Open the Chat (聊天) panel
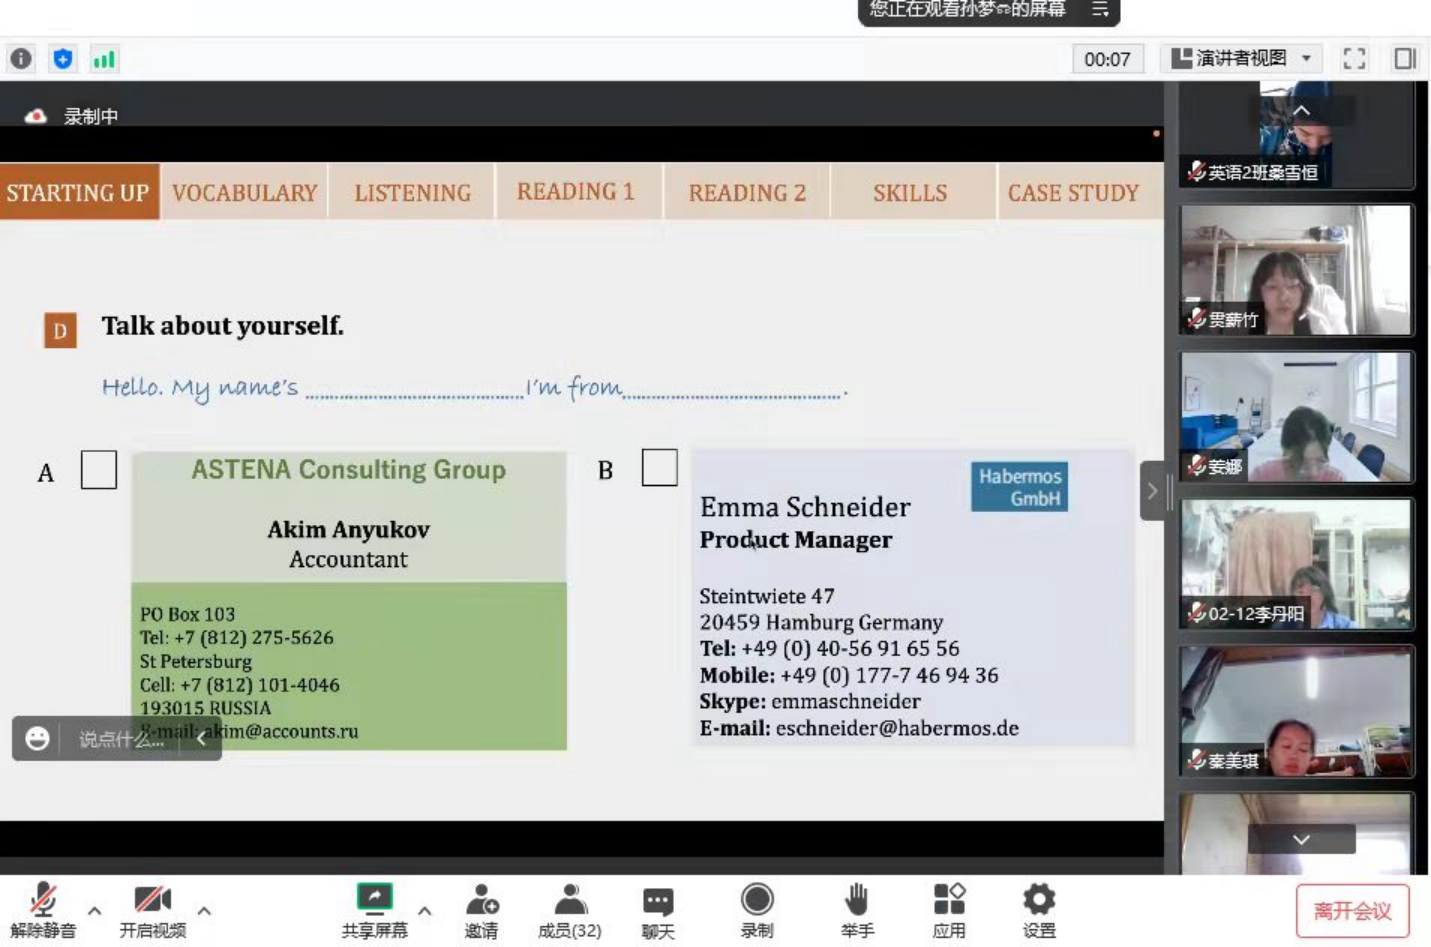This screenshot has height=947, width=1431. pos(657,910)
